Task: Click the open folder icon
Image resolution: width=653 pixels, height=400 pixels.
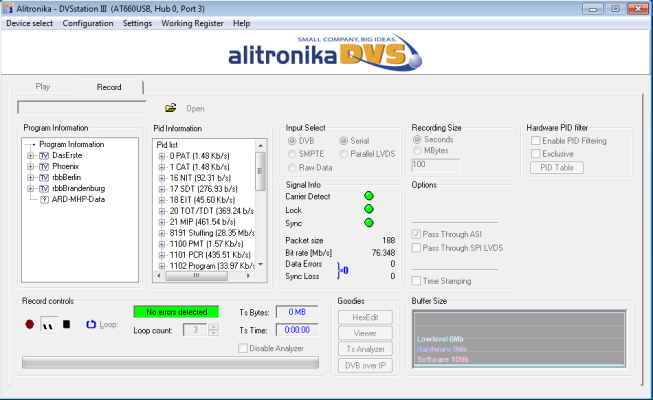Action: [171, 108]
